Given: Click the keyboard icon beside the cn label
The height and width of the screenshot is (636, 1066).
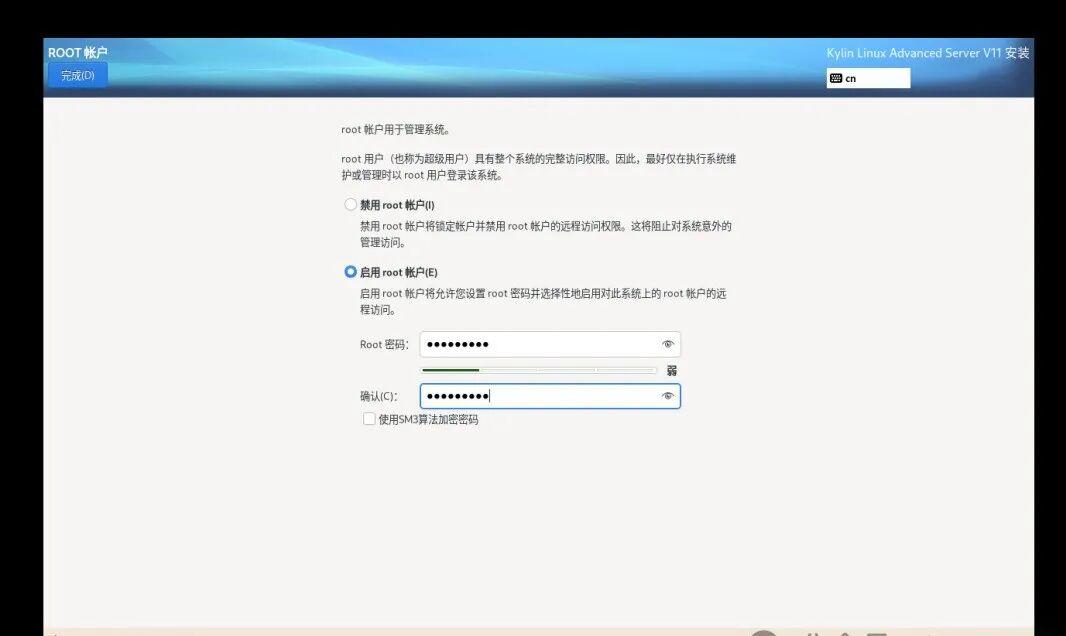Looking at the screenshot, I should (838, 77).
